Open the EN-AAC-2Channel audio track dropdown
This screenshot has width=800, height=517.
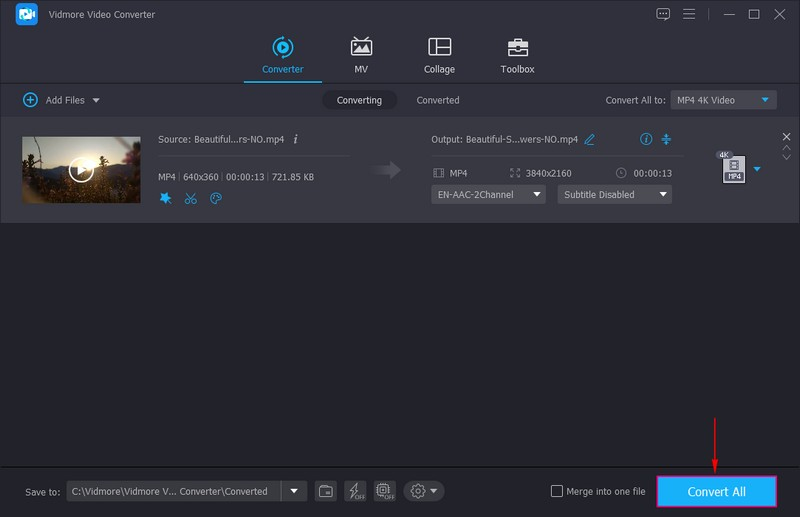coord(488,195)
